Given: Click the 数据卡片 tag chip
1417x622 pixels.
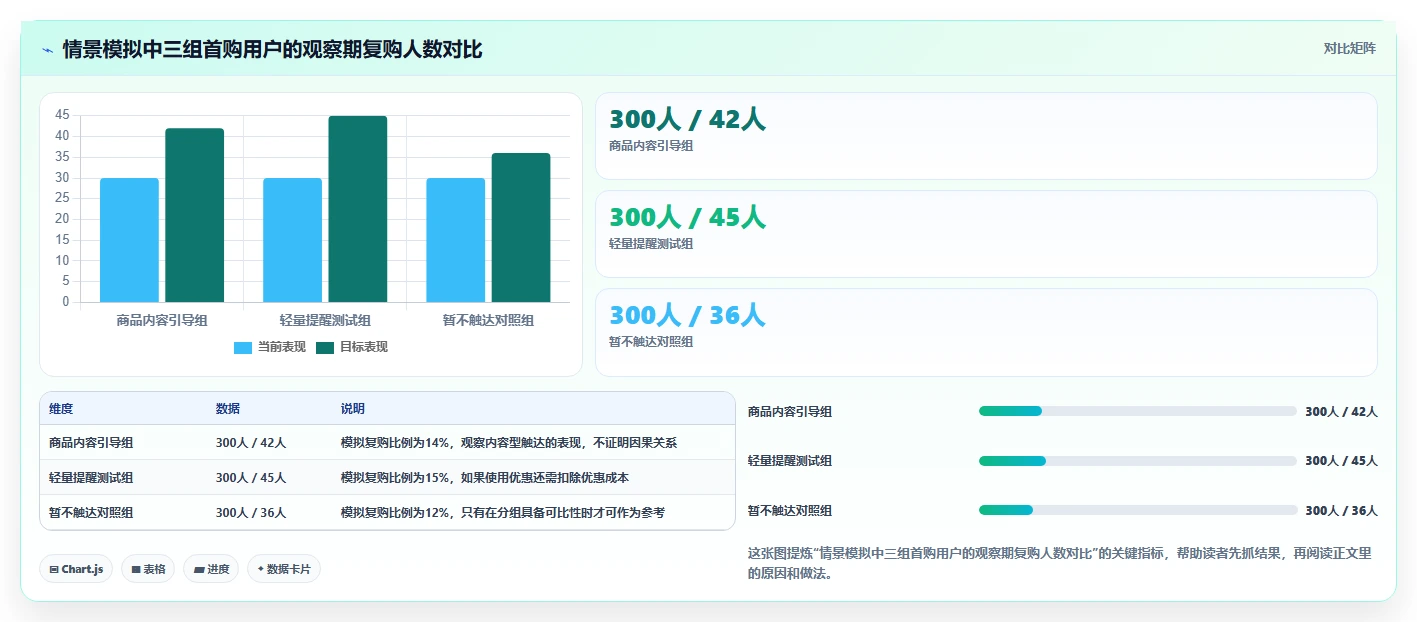Looking at the screenshot, I should coord(284,569).
